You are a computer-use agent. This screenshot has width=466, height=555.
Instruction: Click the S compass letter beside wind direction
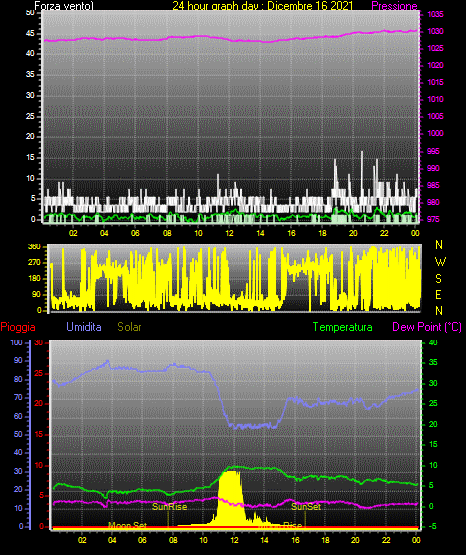pyautogui.click(x=438, y=279)
